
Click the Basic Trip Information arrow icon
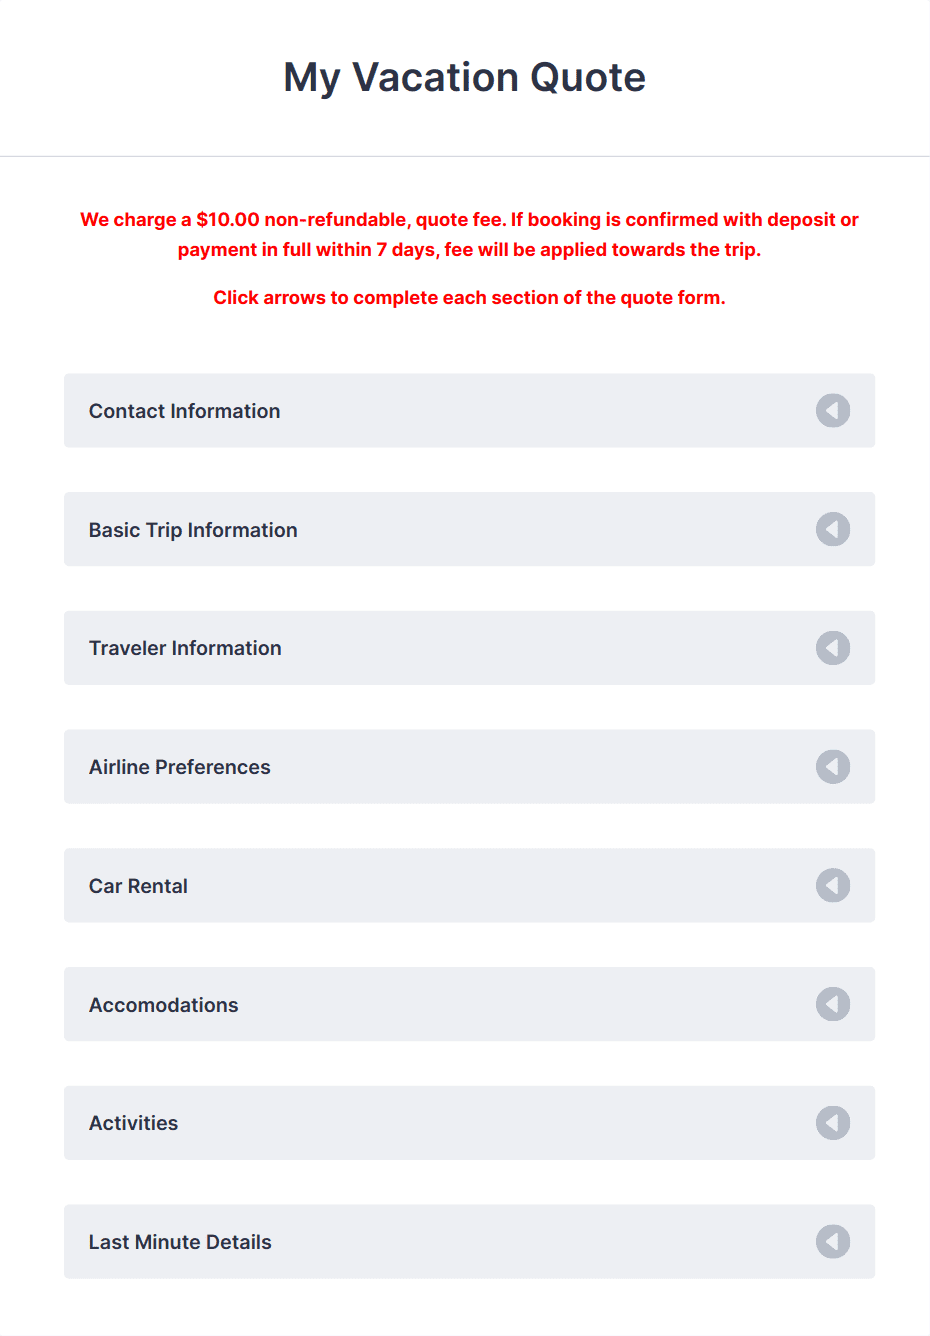pos(833,529)
